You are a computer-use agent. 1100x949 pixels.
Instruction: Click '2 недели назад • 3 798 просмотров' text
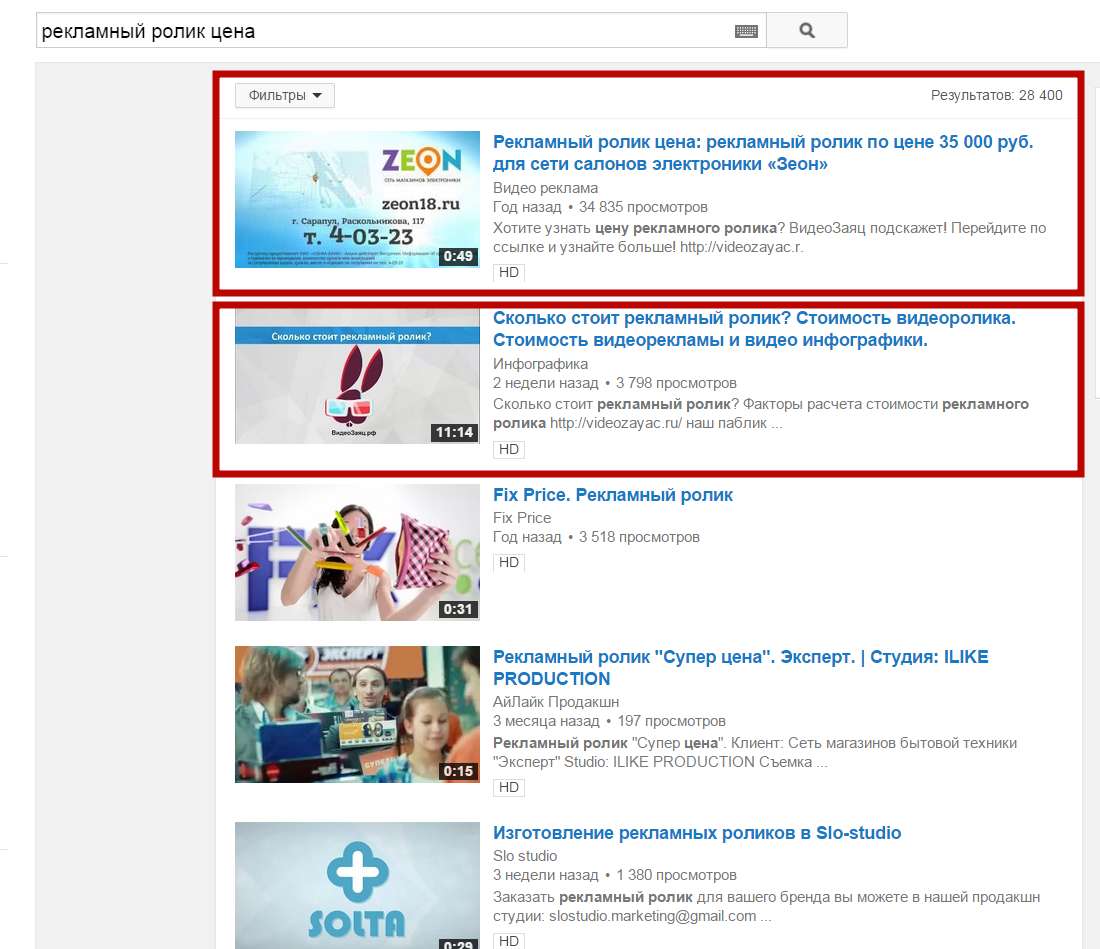point(615,384)
